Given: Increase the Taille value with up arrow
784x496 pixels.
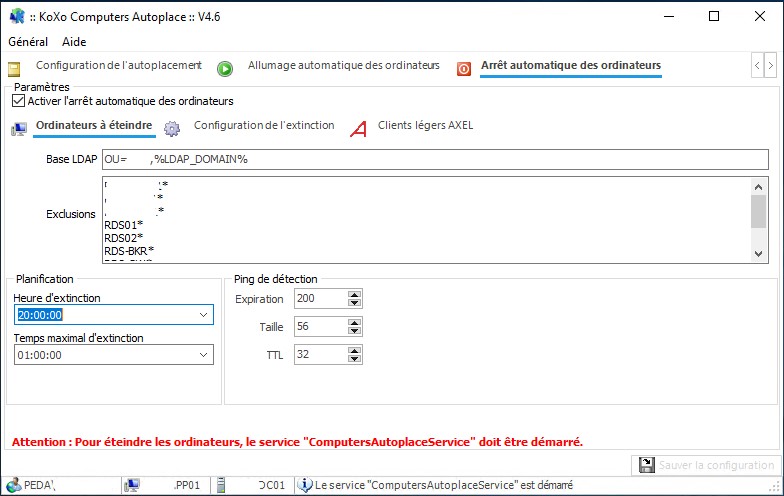Looking at the screenshot, I should point(354,322).
